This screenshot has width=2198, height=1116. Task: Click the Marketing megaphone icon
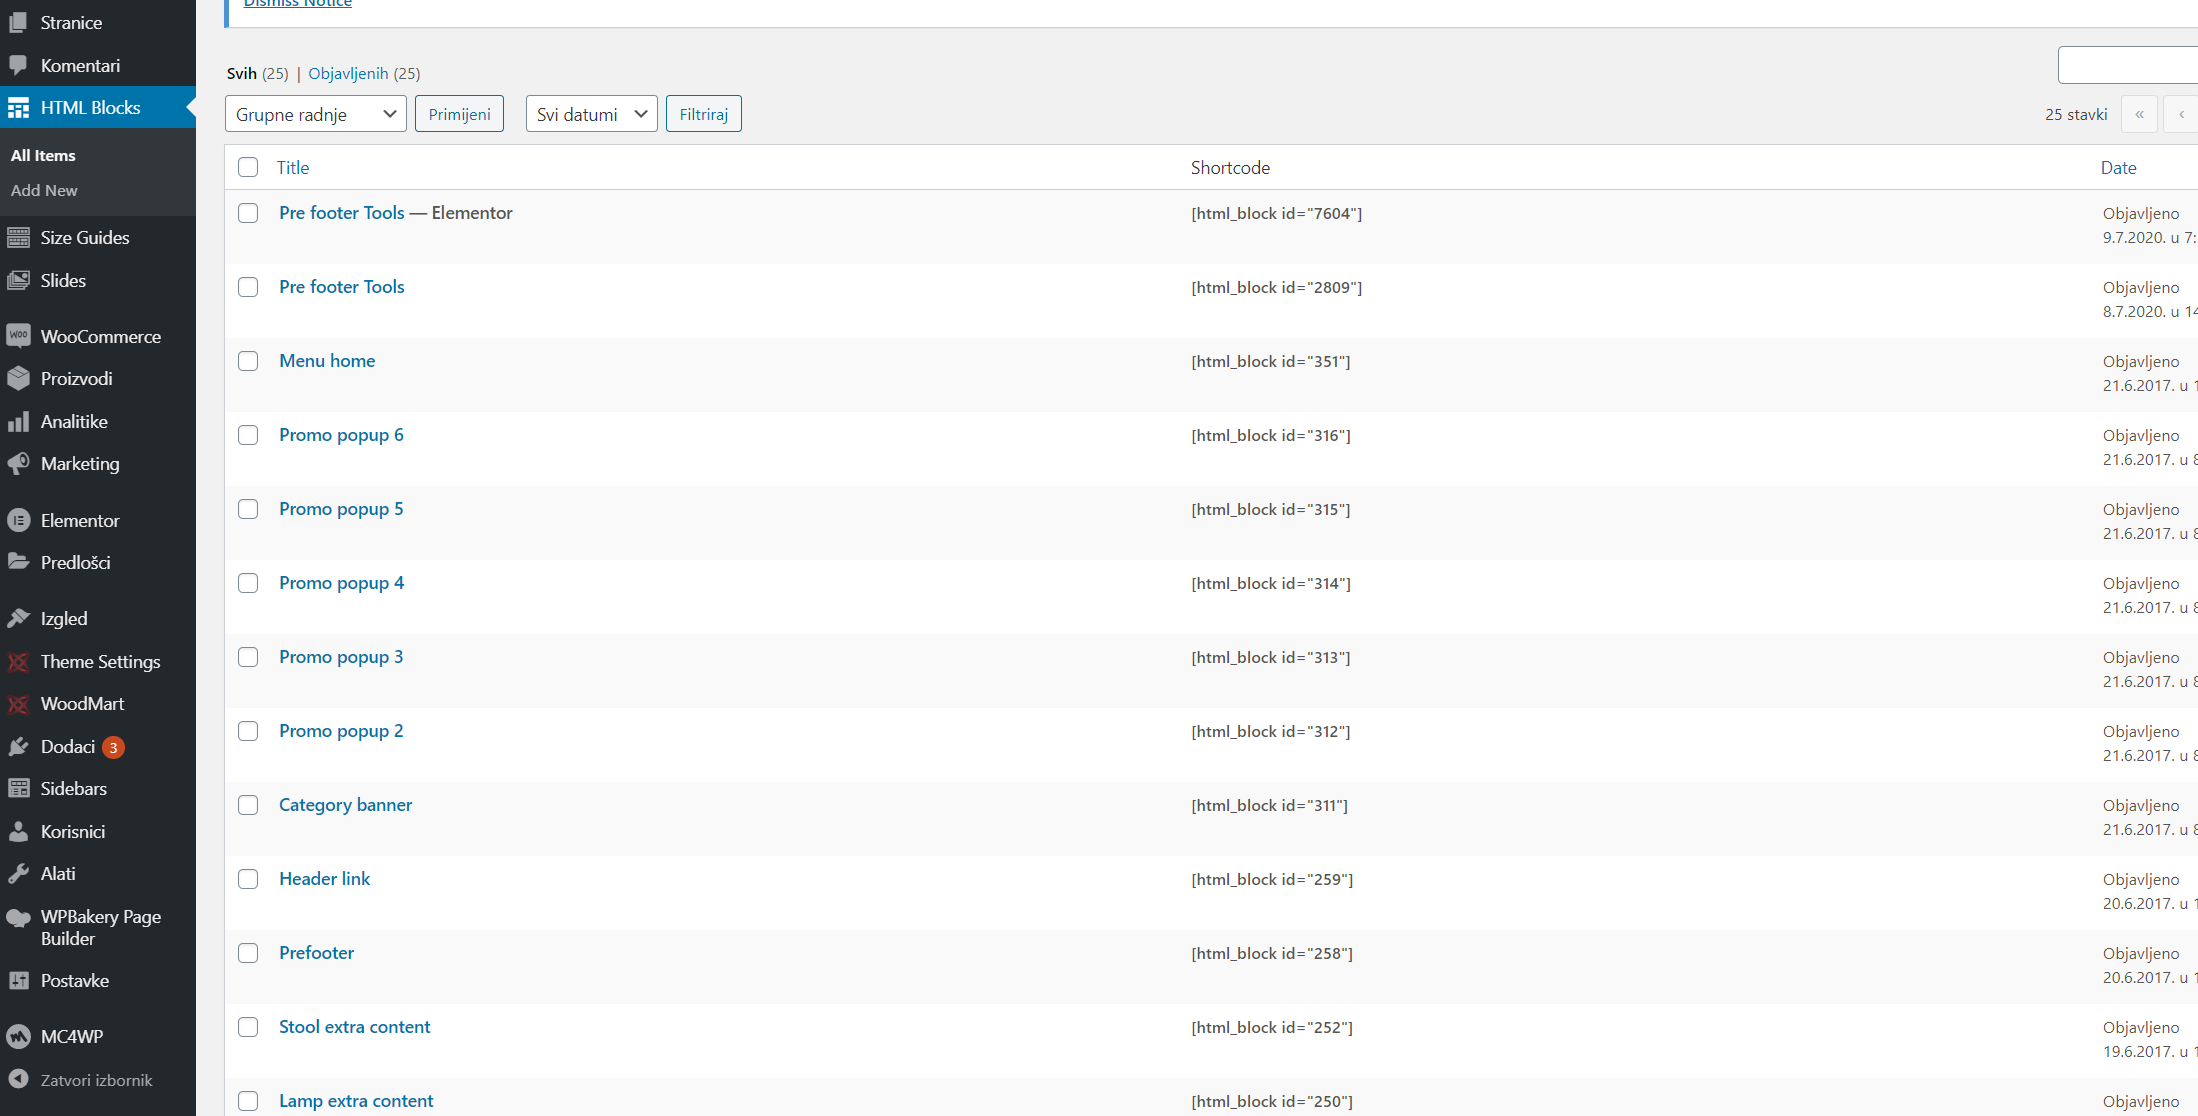point(18,464)
